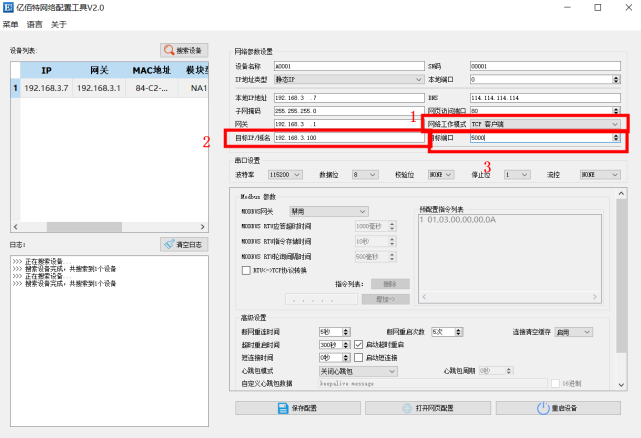The image size is (641, 438).
Task: Open the 关于 about menu
Action: point(58,25)
